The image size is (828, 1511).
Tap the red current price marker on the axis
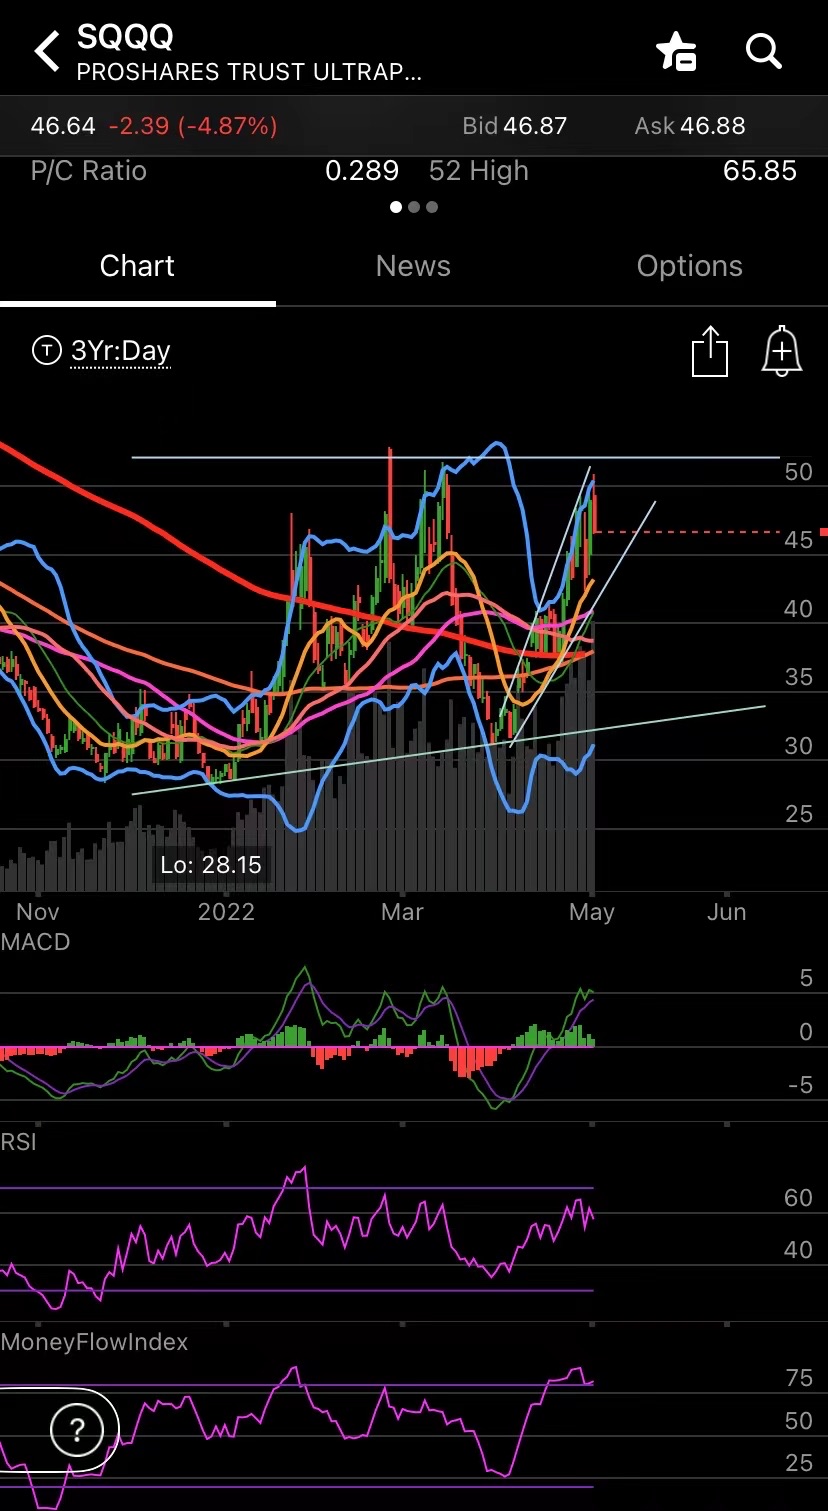823,532
